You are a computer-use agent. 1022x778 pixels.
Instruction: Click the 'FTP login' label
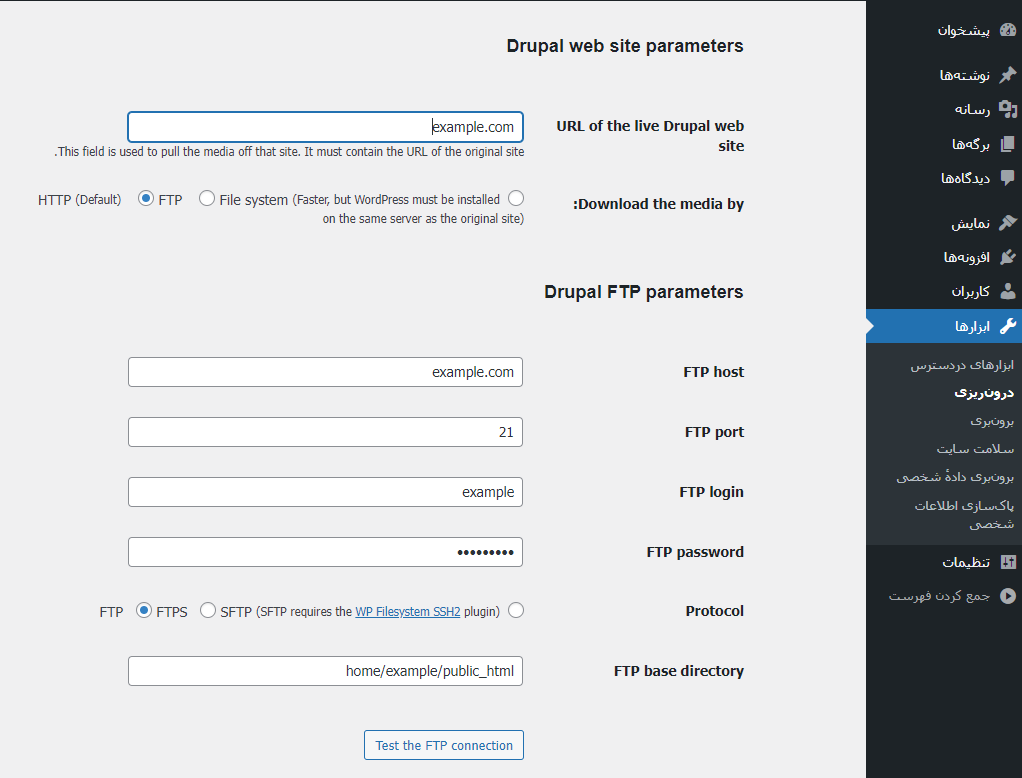coord(711,492)
